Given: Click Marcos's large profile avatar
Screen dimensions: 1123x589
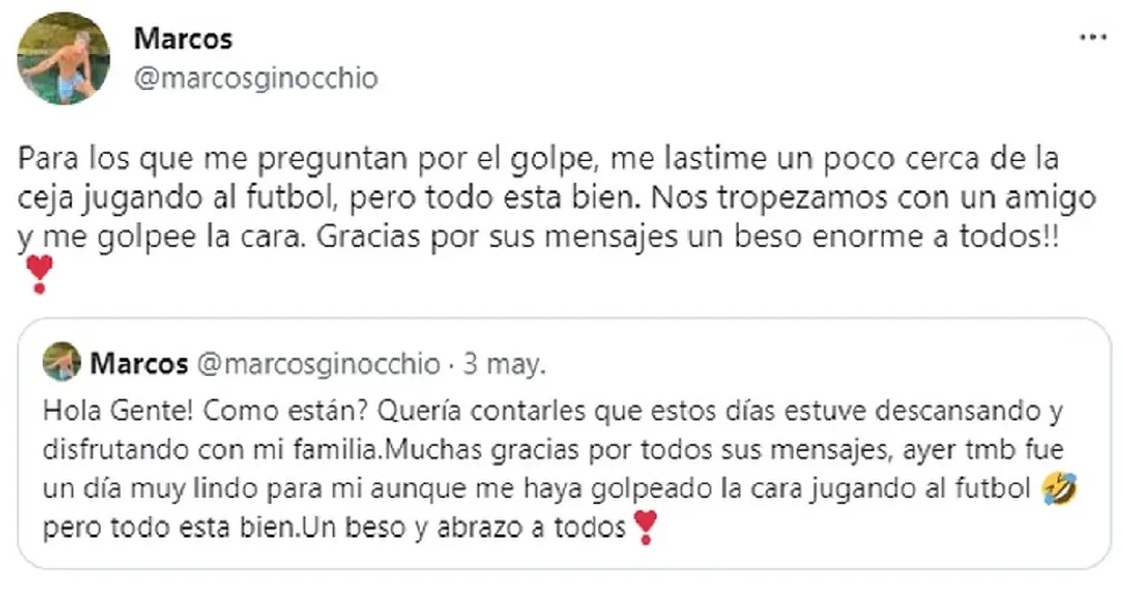Looking at the screenshot, I should pos(63,58).
